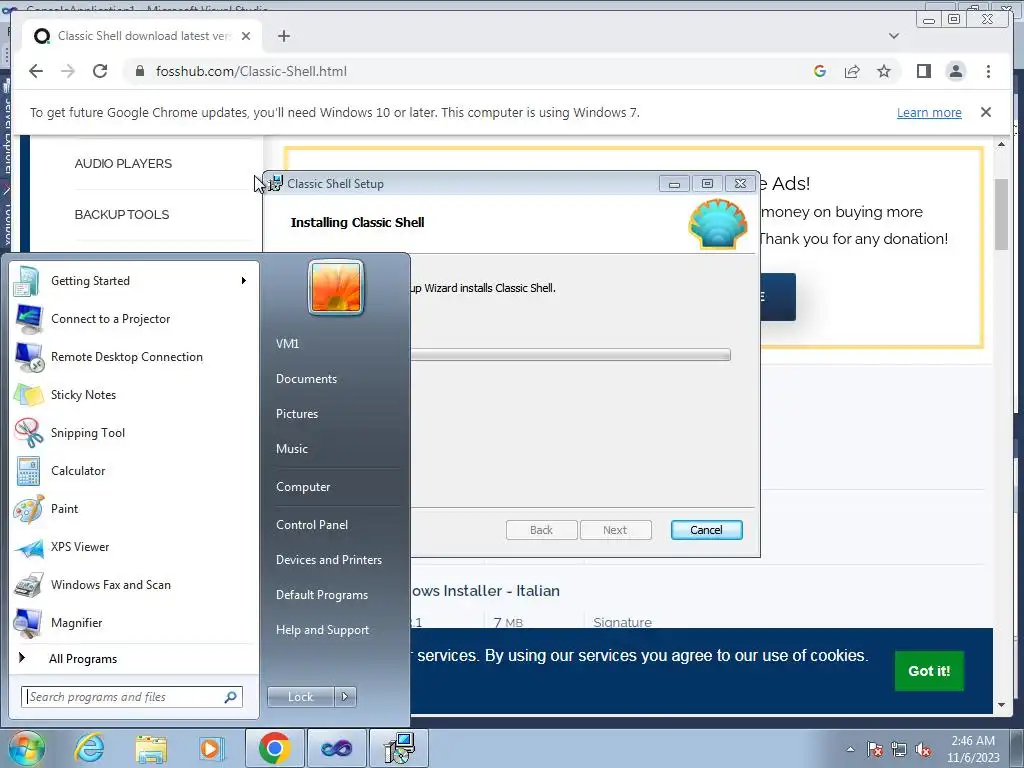Click Lock button in Start menu
Screen dimensions: 1024x768
[x=301, y=697]
